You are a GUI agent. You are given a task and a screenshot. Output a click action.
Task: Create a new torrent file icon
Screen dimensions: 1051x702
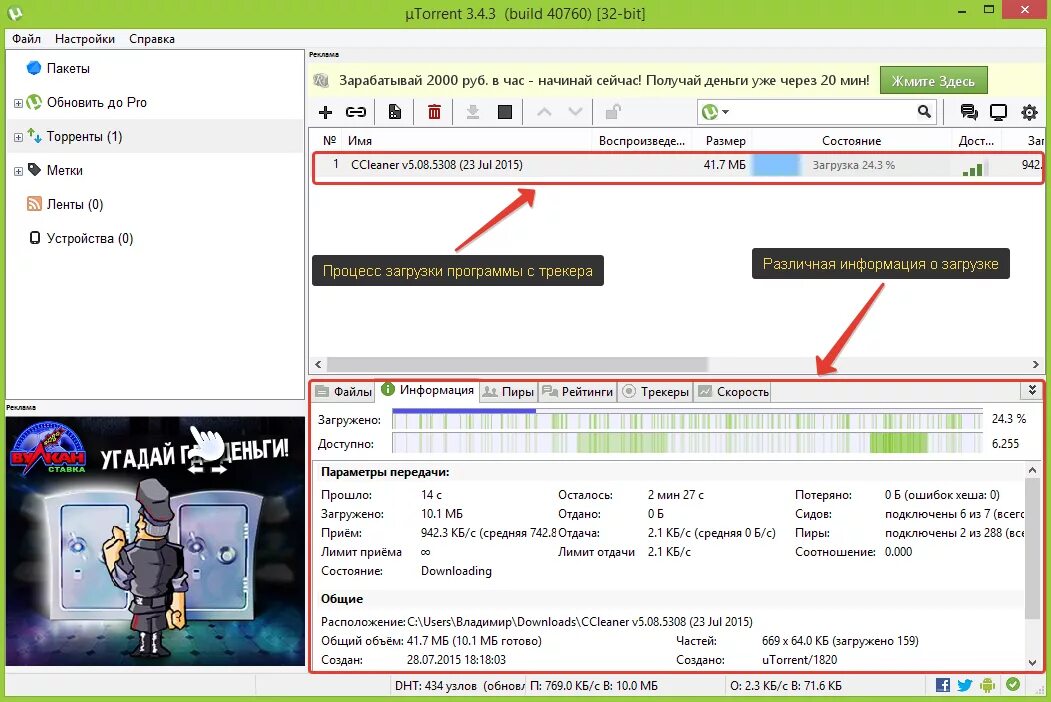coord(395,112)
